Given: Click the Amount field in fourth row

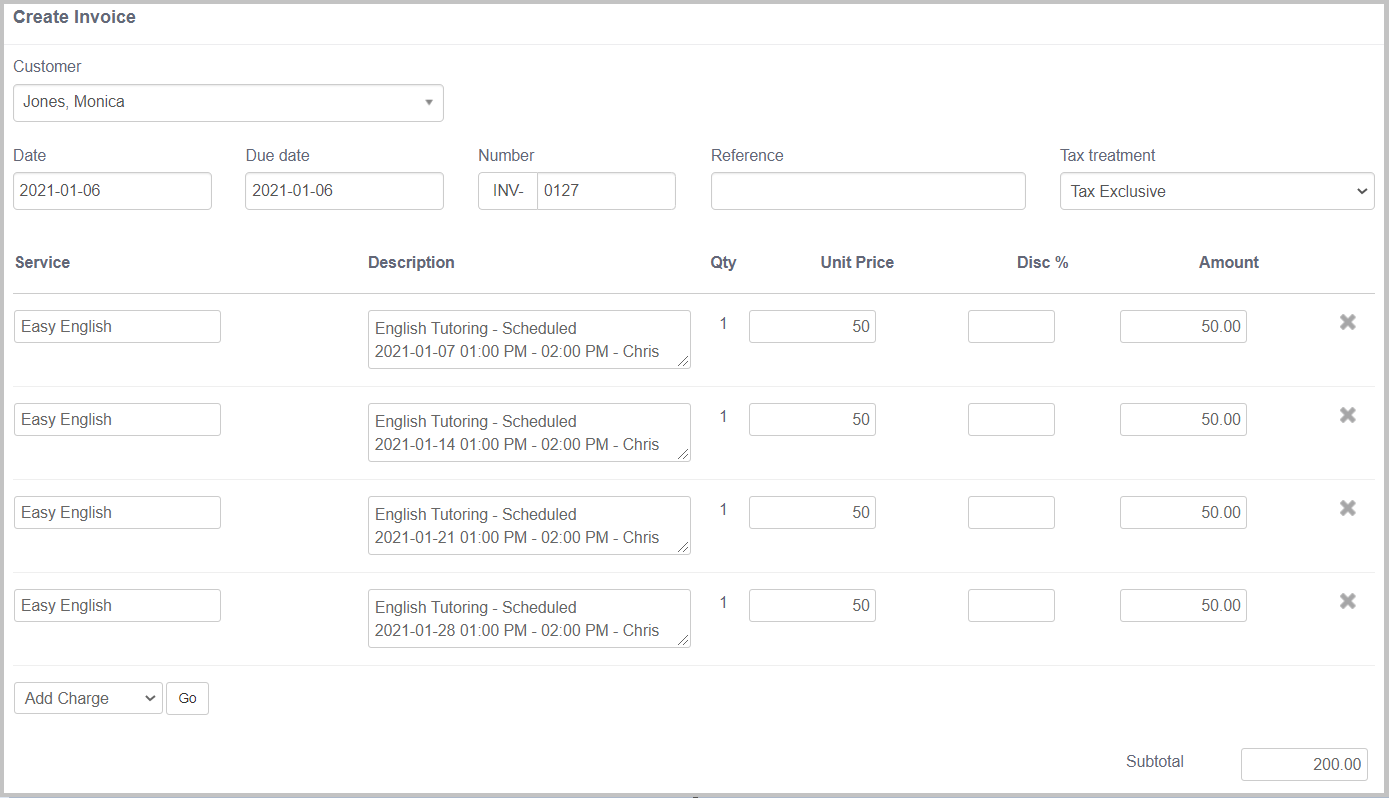Looking at the screenshot, I should [x=1182, y=606].
